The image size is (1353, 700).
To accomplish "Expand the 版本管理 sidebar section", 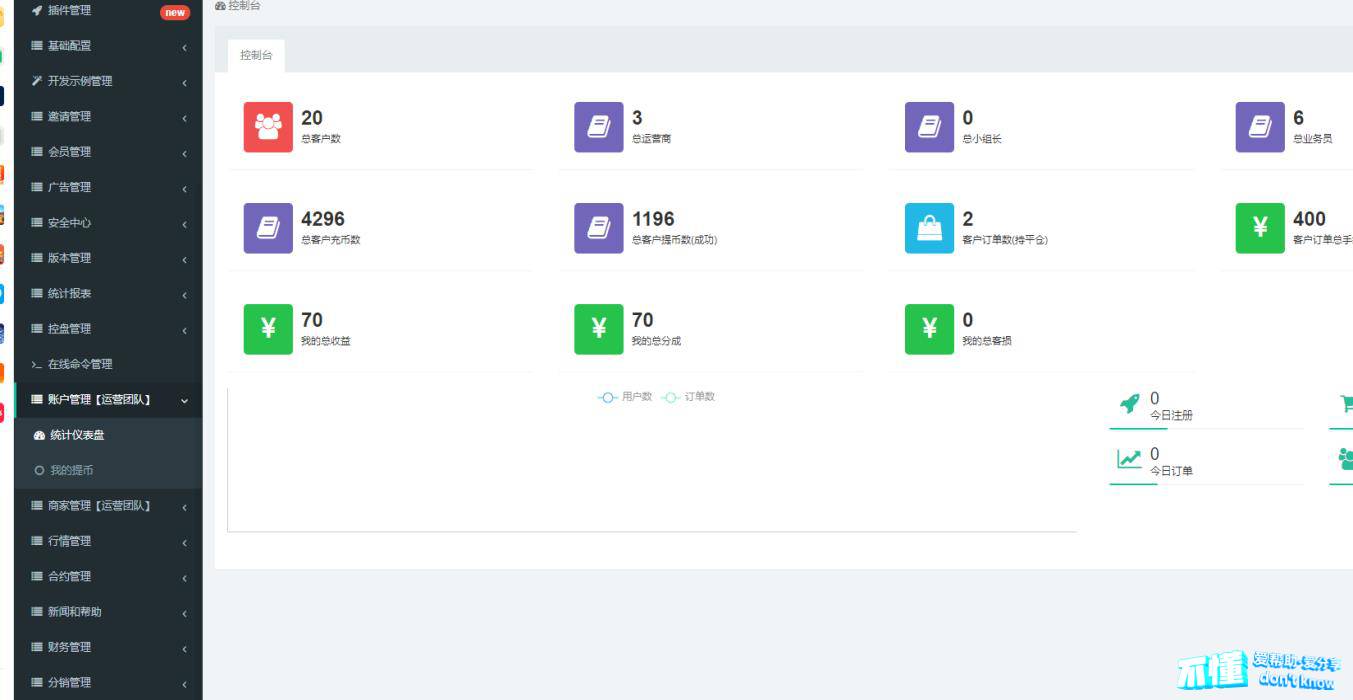I will [x=108, y=258].
